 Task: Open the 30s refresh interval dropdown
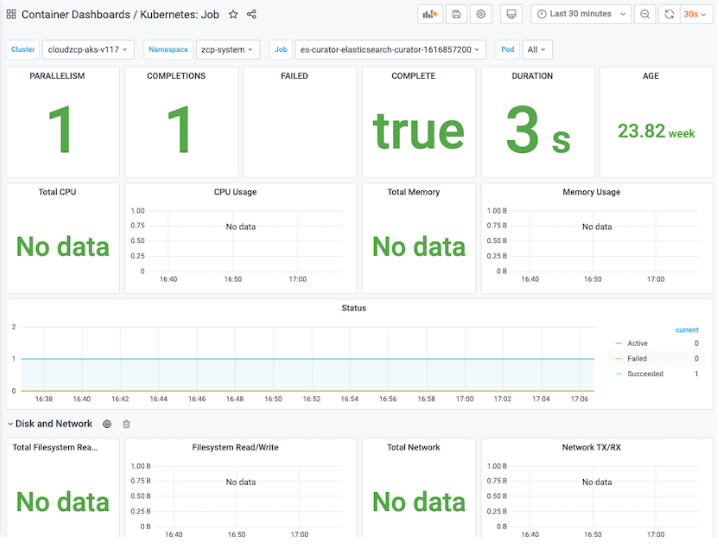(x=696, y=14)
